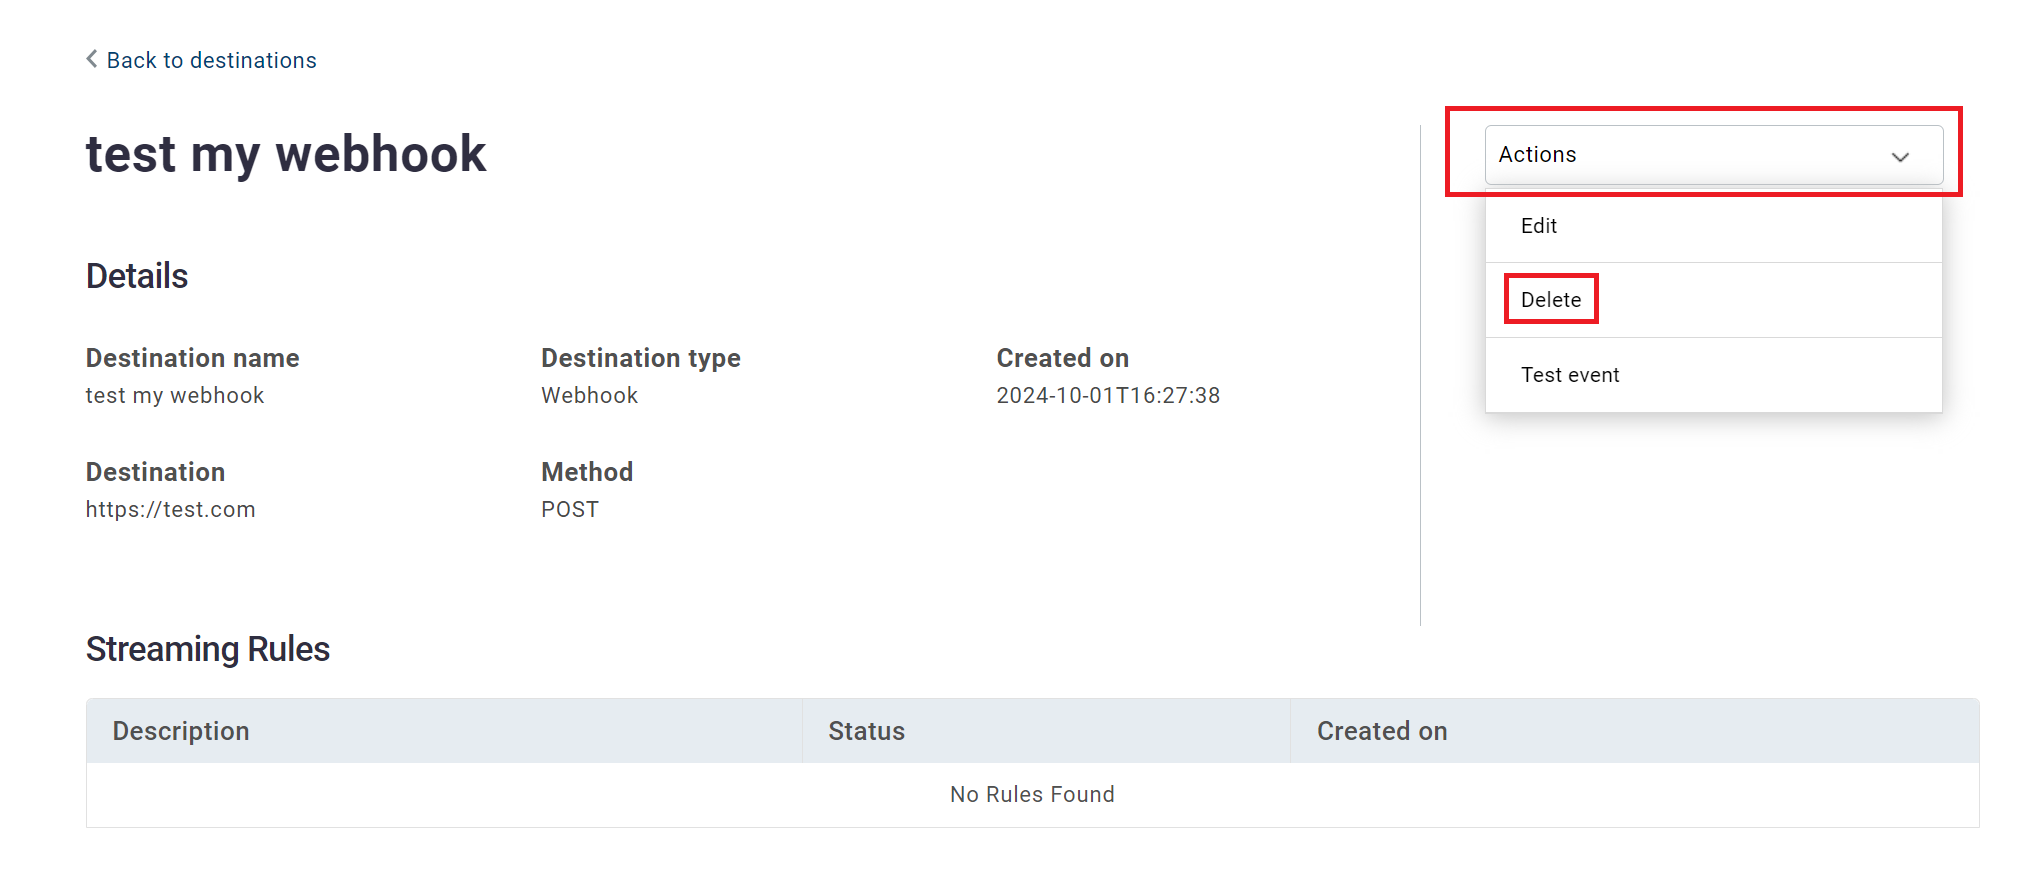The width and height of the screenshot is (2042, 890).
Task: Open the Actions dropdown
Action: 1712,155
